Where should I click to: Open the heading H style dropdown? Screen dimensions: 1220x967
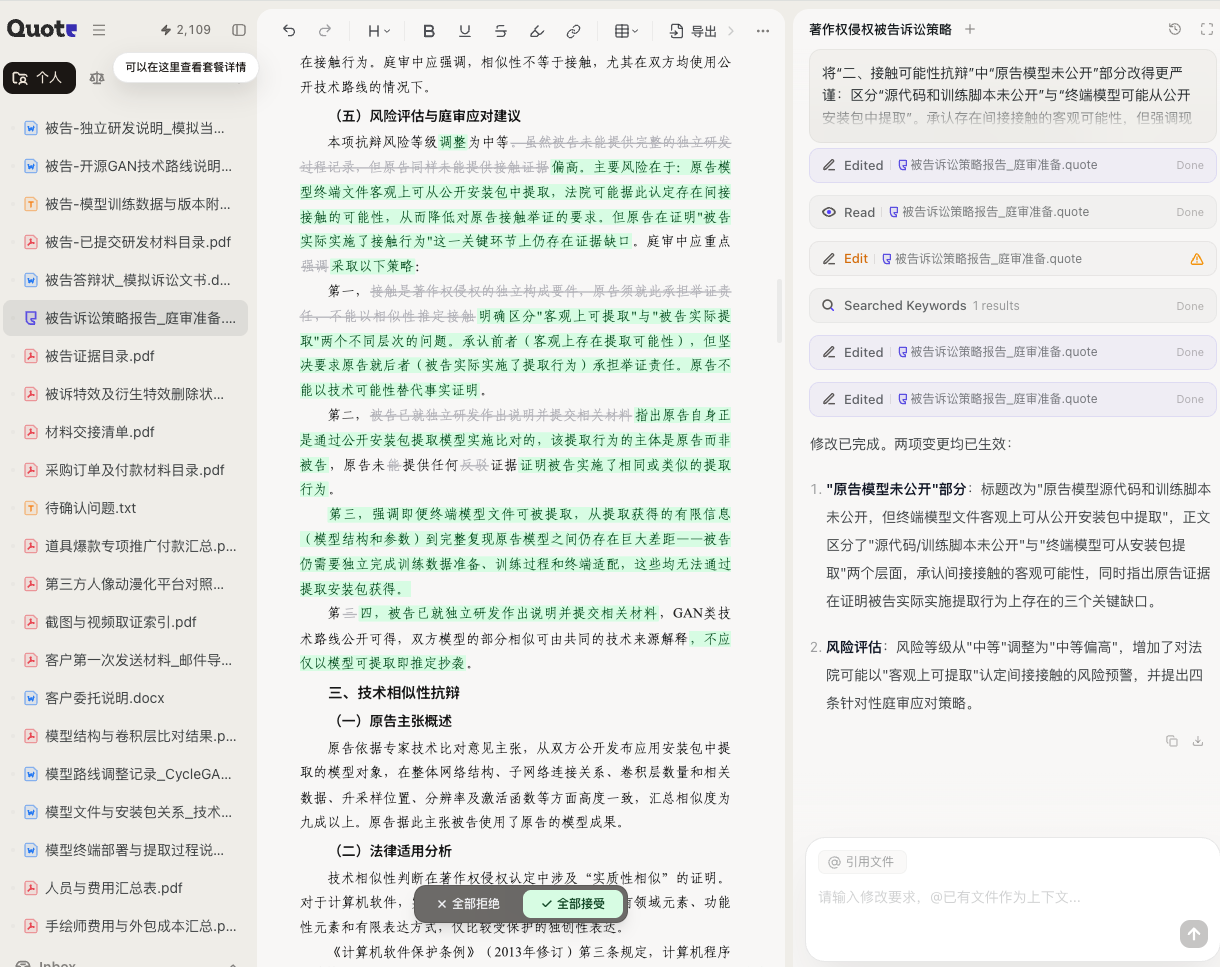[379, 31]
